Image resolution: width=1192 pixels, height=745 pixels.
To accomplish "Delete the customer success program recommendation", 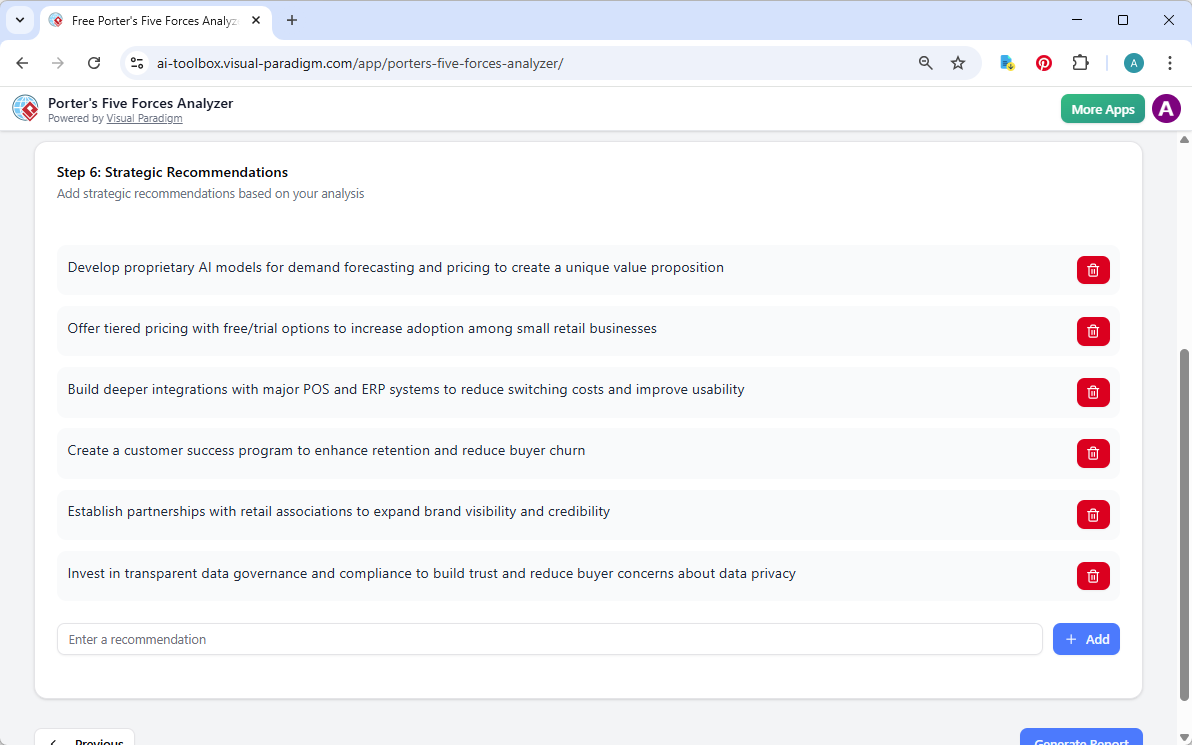I will 1093,453.
